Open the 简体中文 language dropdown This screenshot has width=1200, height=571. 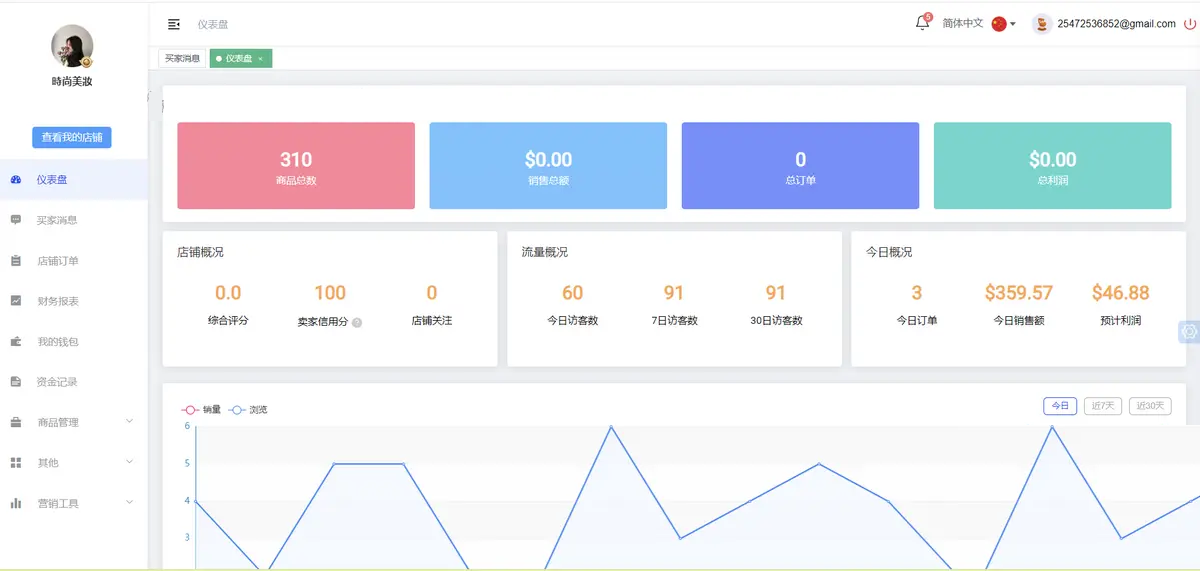pos(979,24)
